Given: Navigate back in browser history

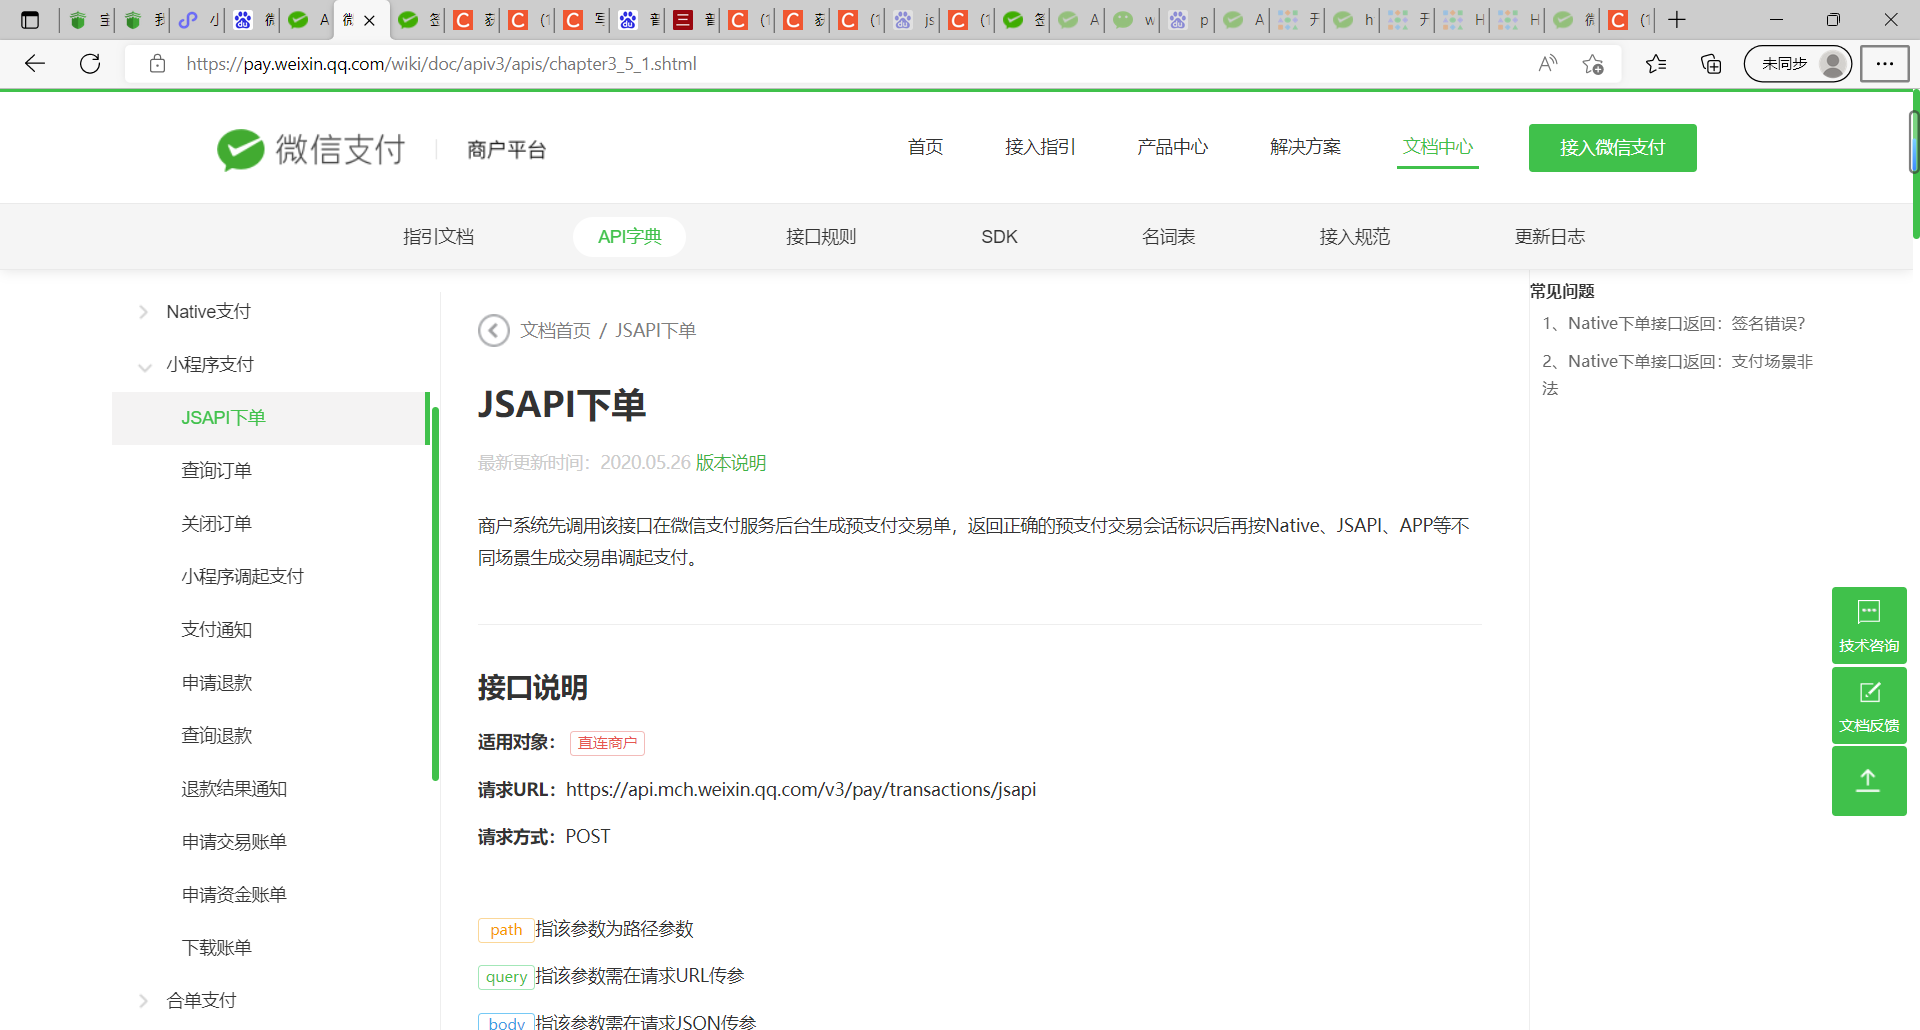Looking at the screenshot, I should (35, 63).
